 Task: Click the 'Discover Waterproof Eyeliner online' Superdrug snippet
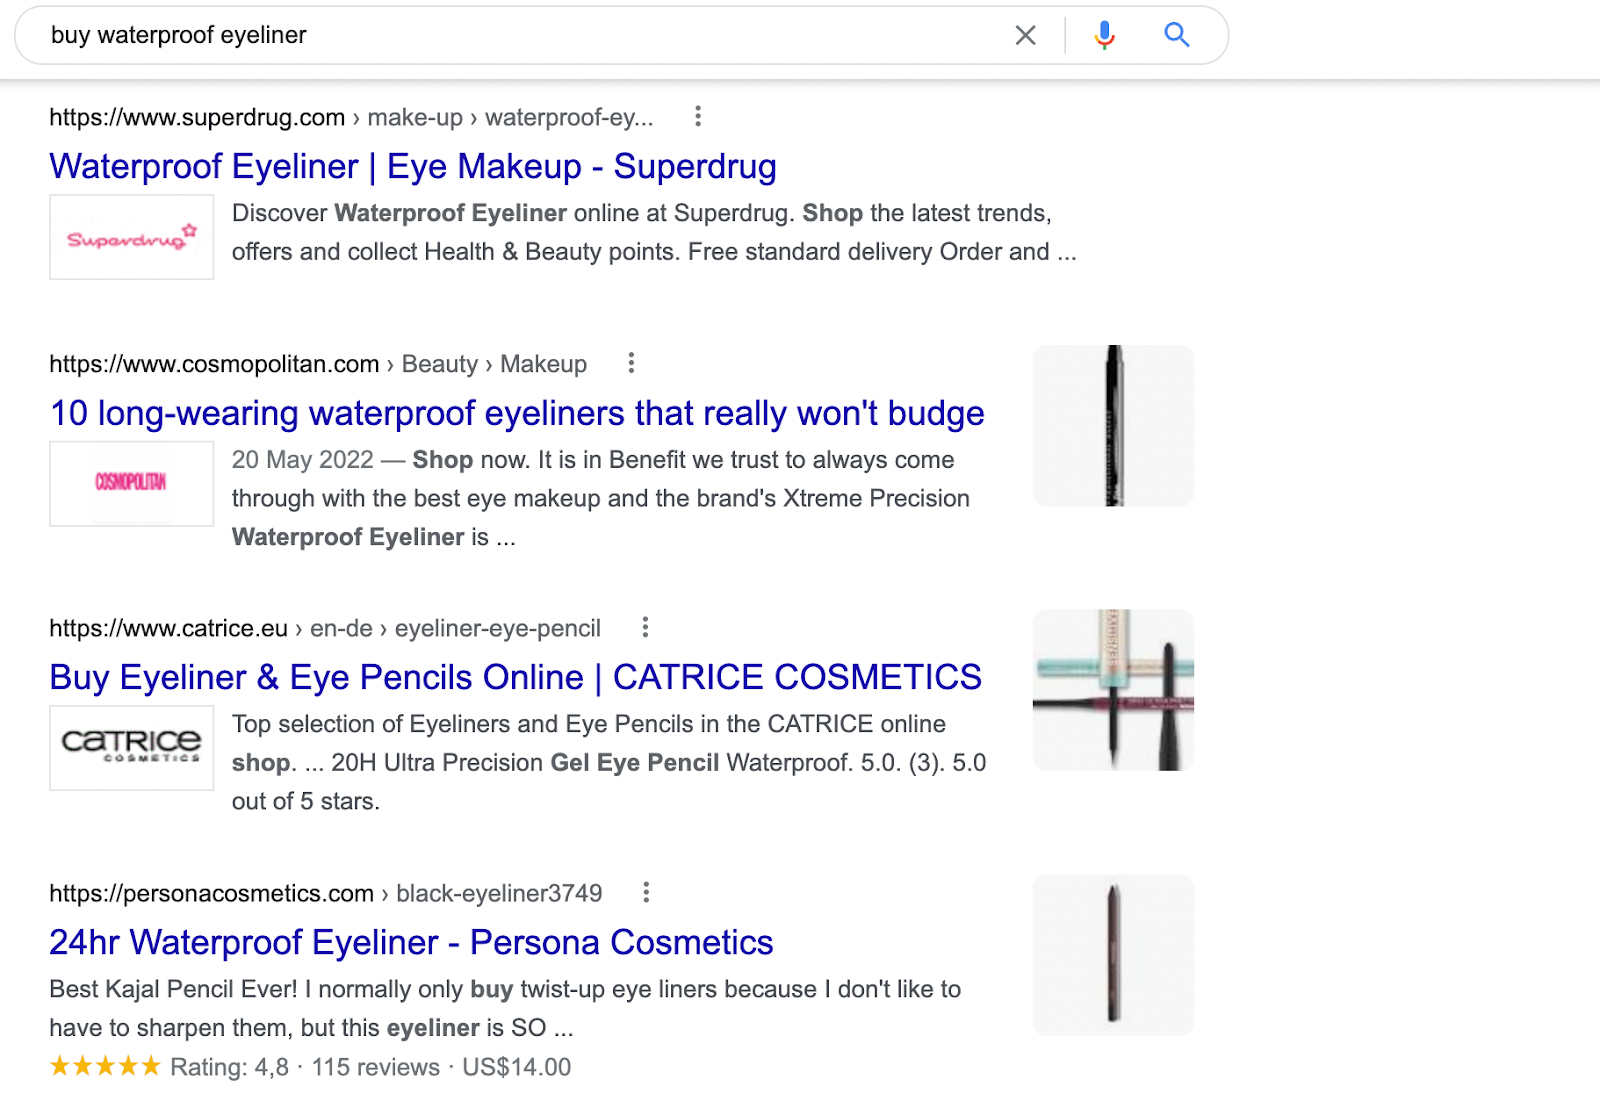pyautogui.click(x=654, y=232)
